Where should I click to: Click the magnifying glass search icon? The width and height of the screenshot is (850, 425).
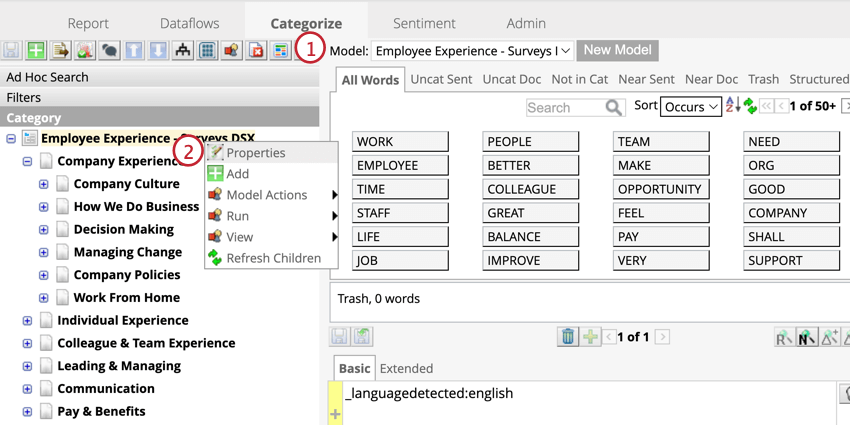tap(613, 107)
